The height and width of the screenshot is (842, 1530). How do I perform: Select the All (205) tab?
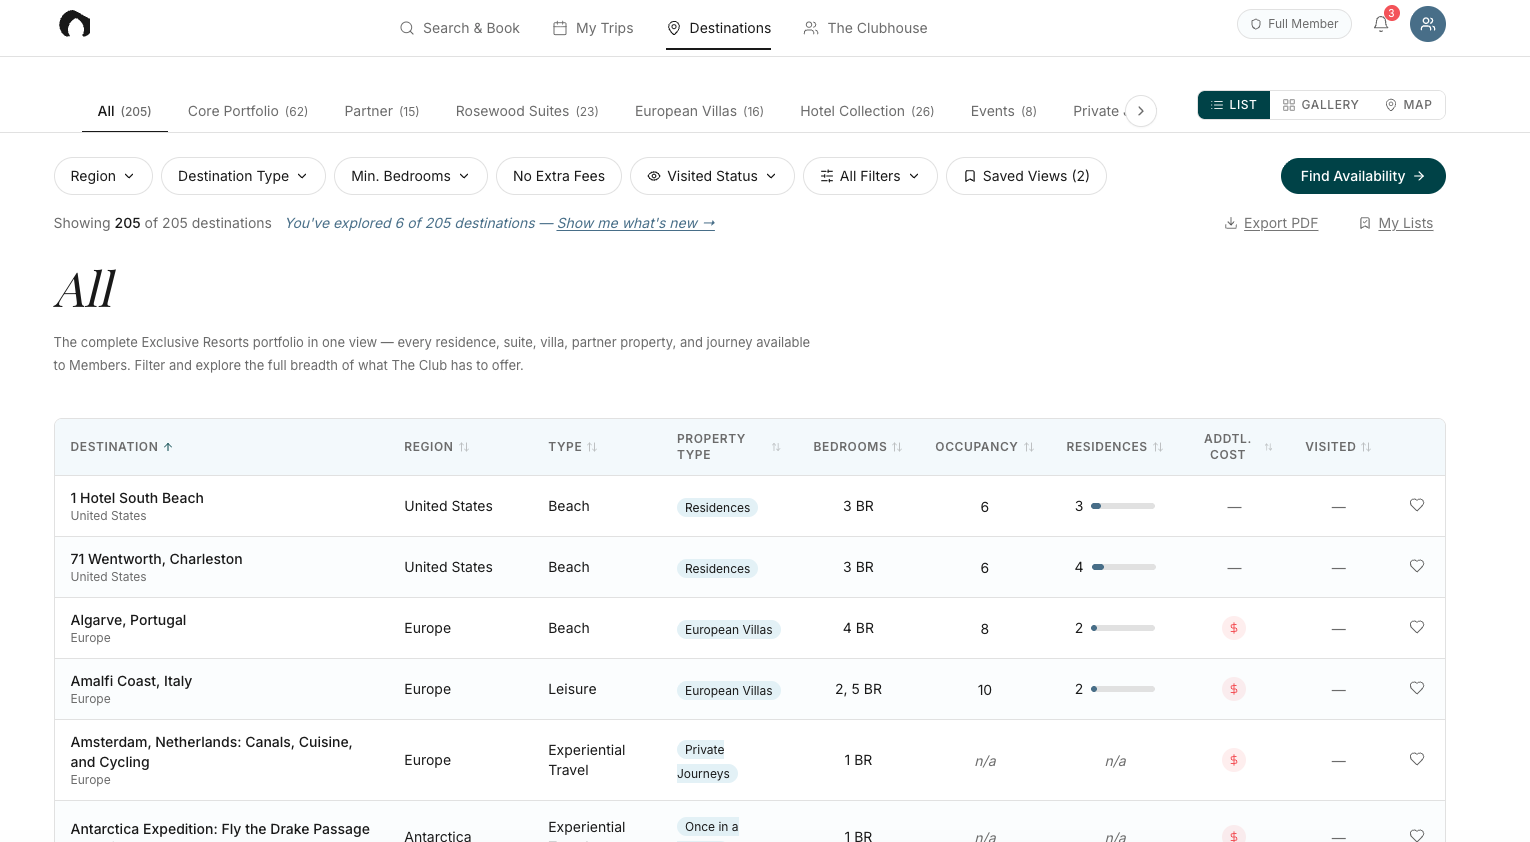point(124,111)
